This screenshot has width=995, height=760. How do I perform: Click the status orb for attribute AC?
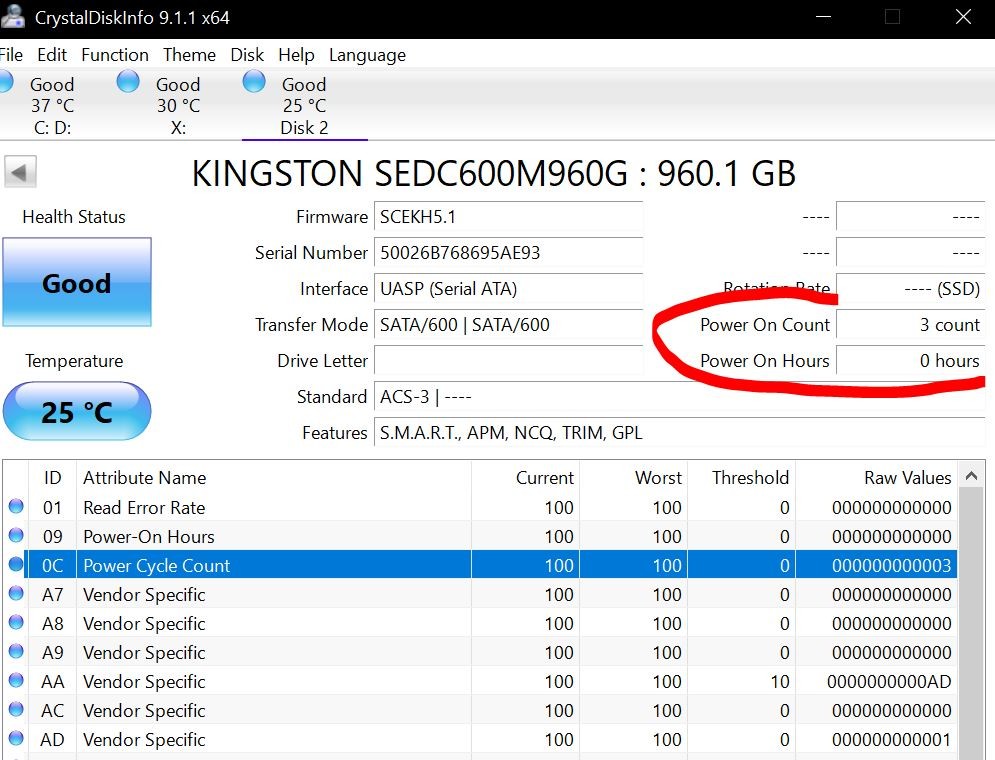click(16, 710)
